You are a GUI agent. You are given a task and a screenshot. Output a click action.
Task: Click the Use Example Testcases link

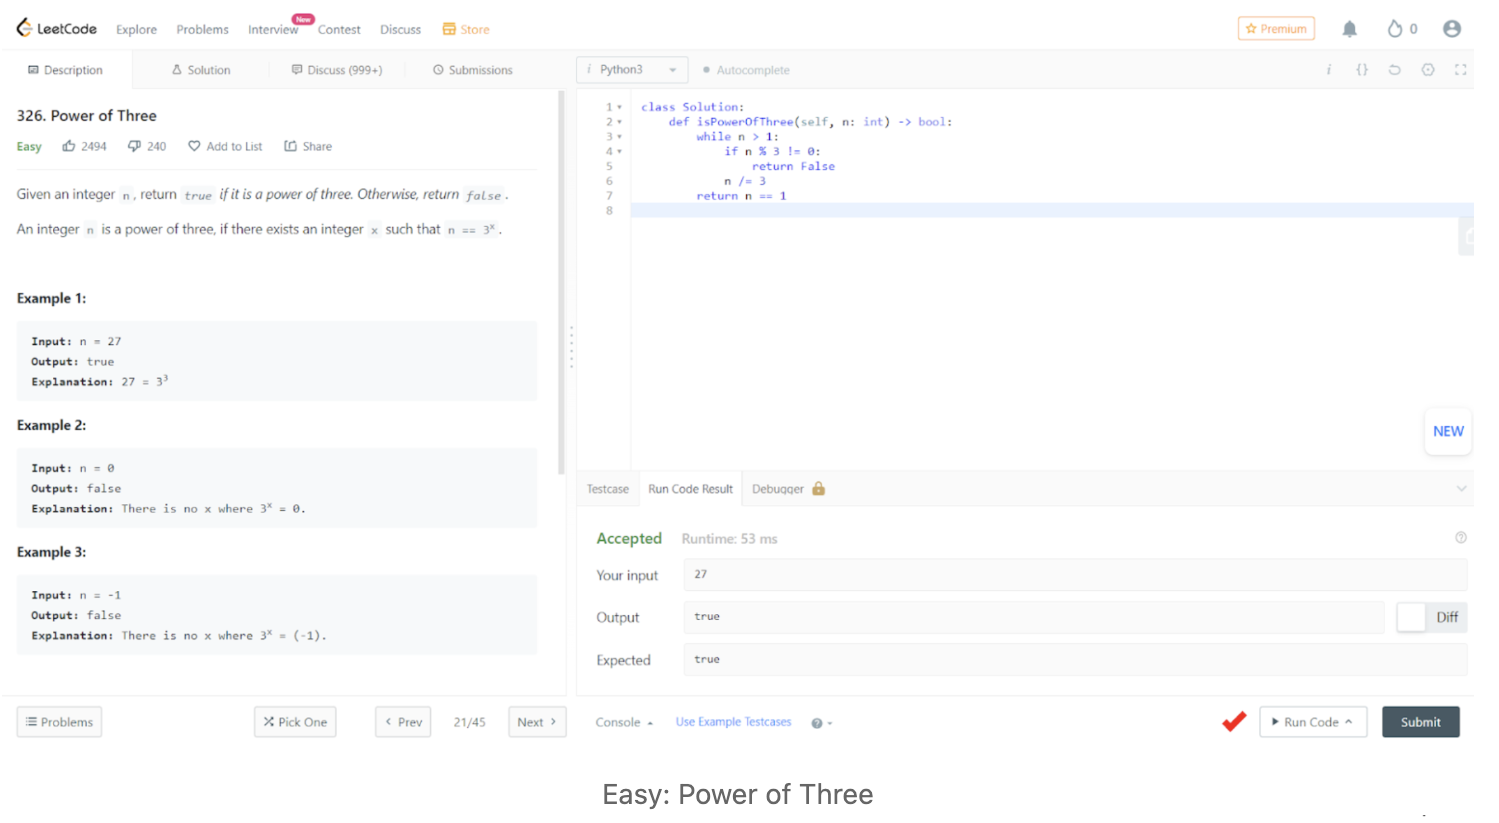tap(733, 722)
